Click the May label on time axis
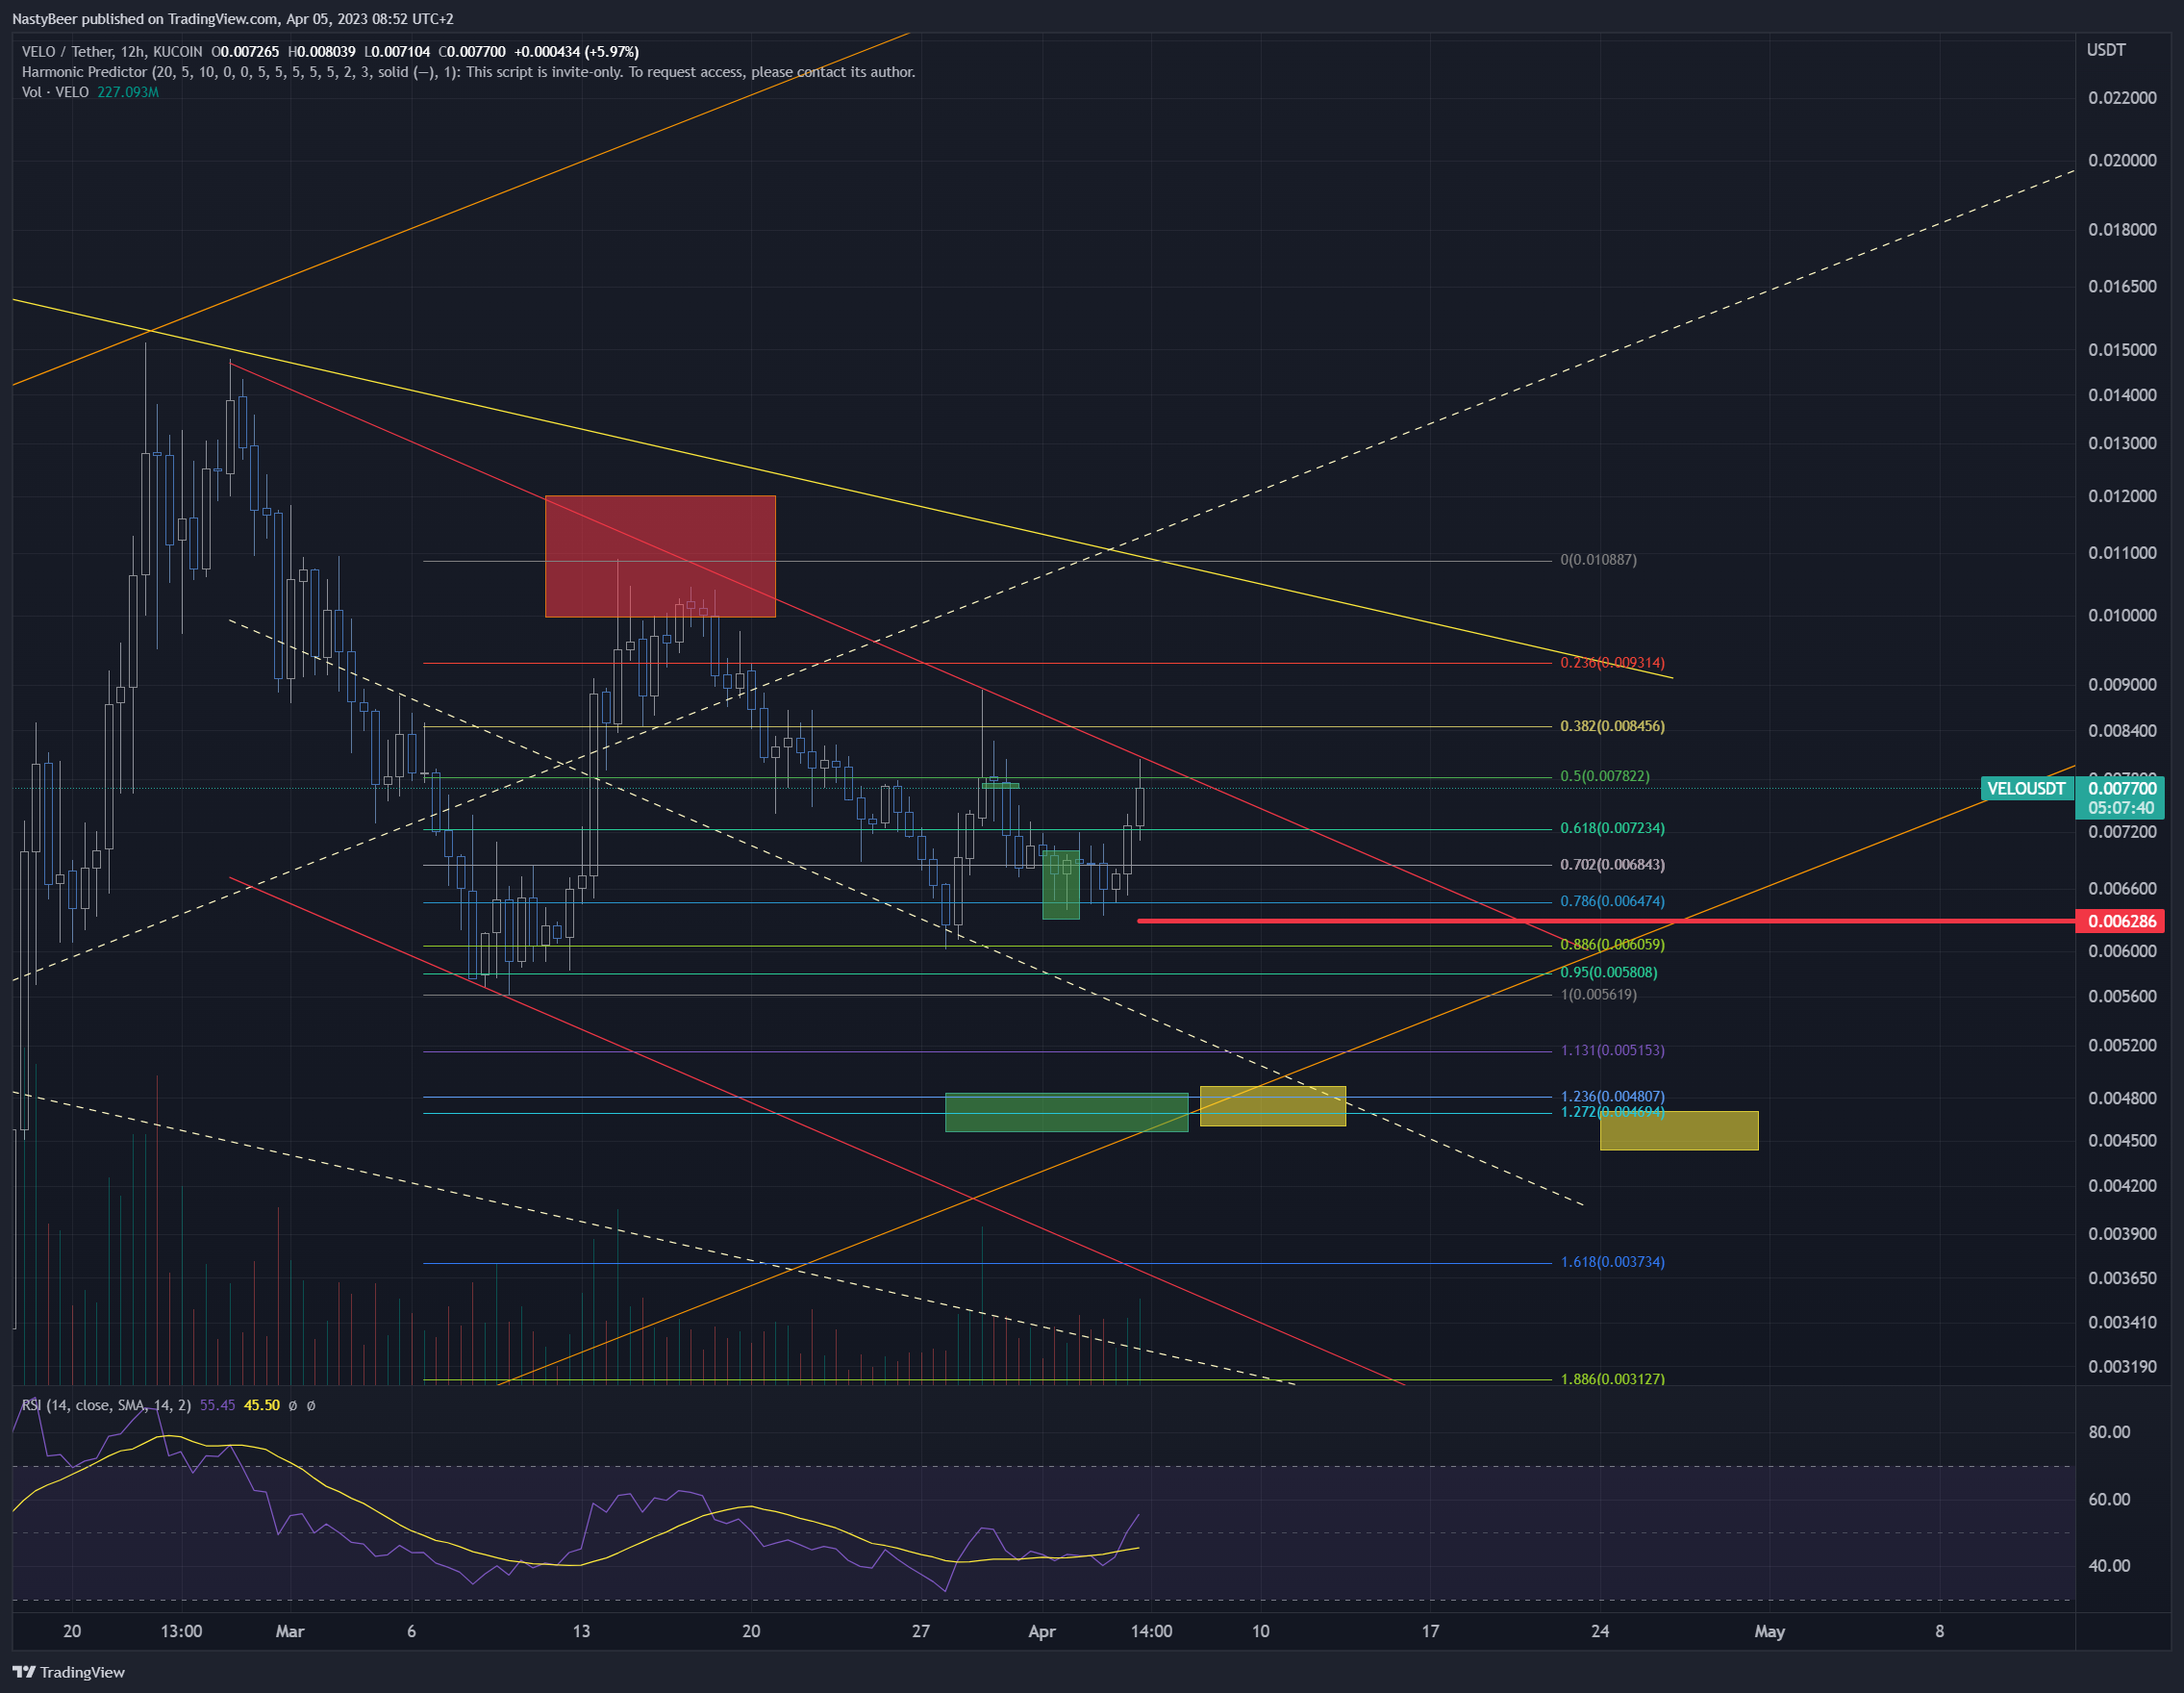The image size is (2184, 1693). click(x=1769, y=1631)
